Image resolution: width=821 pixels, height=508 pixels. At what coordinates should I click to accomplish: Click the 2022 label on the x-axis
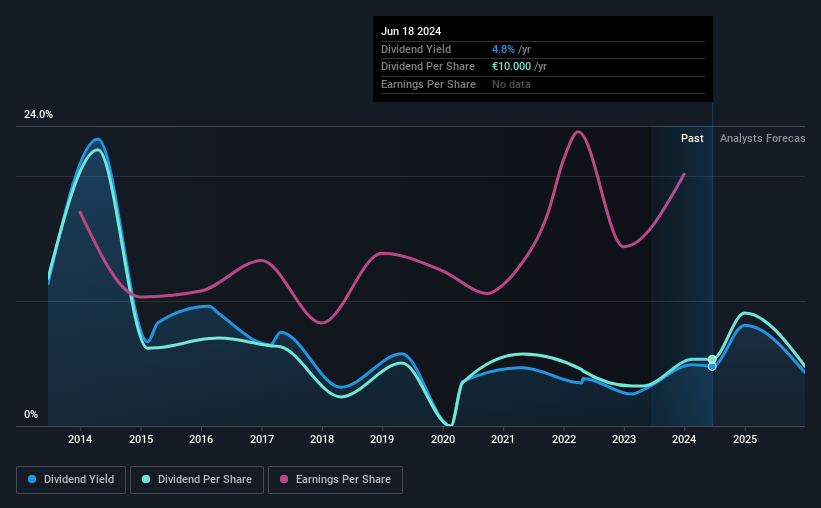564,439
